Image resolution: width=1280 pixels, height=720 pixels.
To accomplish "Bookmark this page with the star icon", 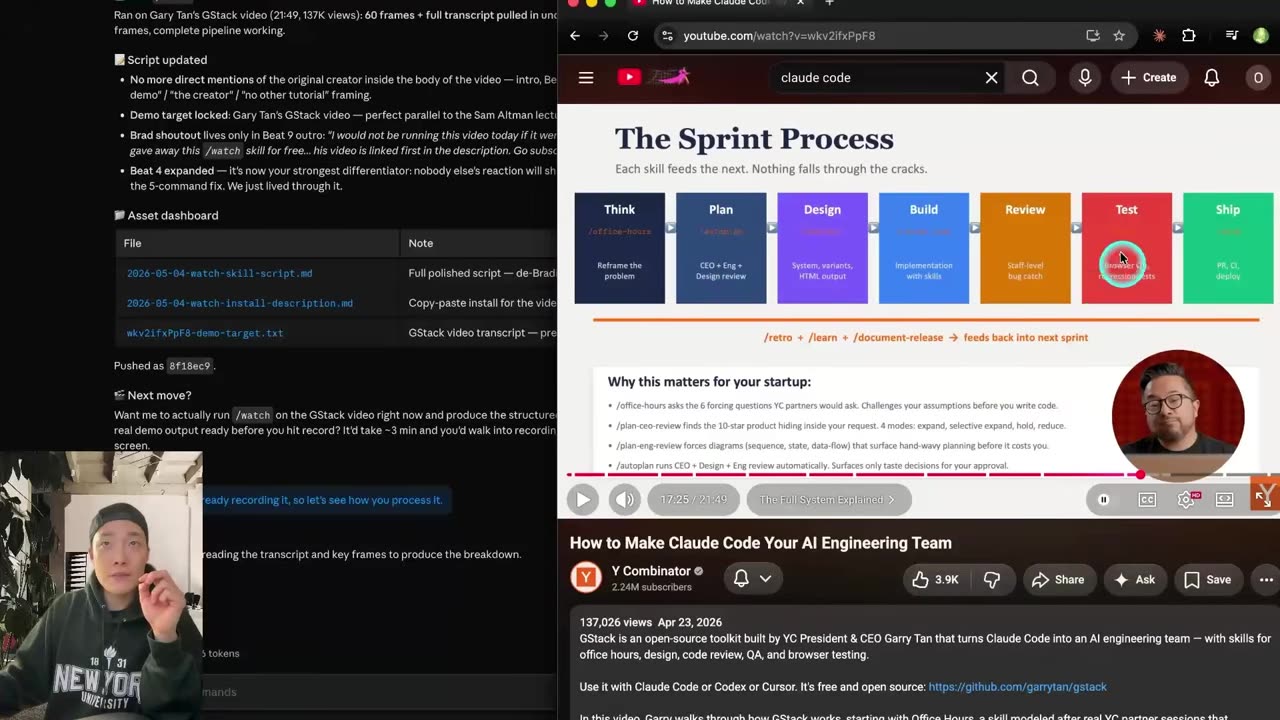I will [1119, 36].
